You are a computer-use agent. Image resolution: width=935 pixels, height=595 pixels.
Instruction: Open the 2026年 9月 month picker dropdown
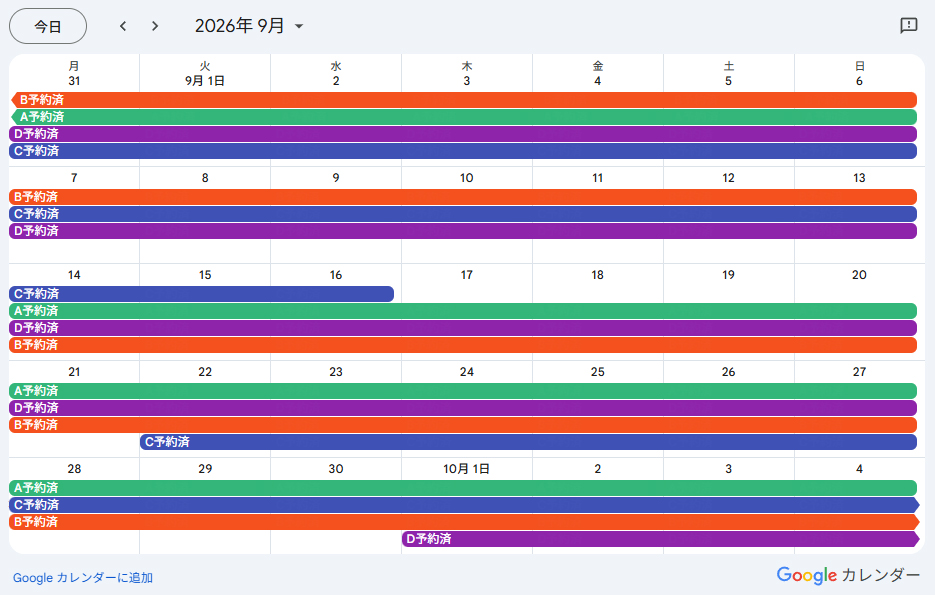point(249,26)
